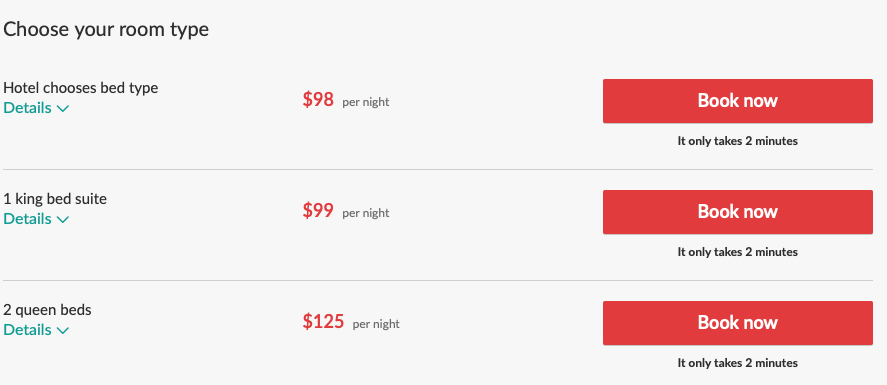887x385 pixels.
Task: Expand chevron arrow for 1 king bed suite
Action: tap(63, 219)
